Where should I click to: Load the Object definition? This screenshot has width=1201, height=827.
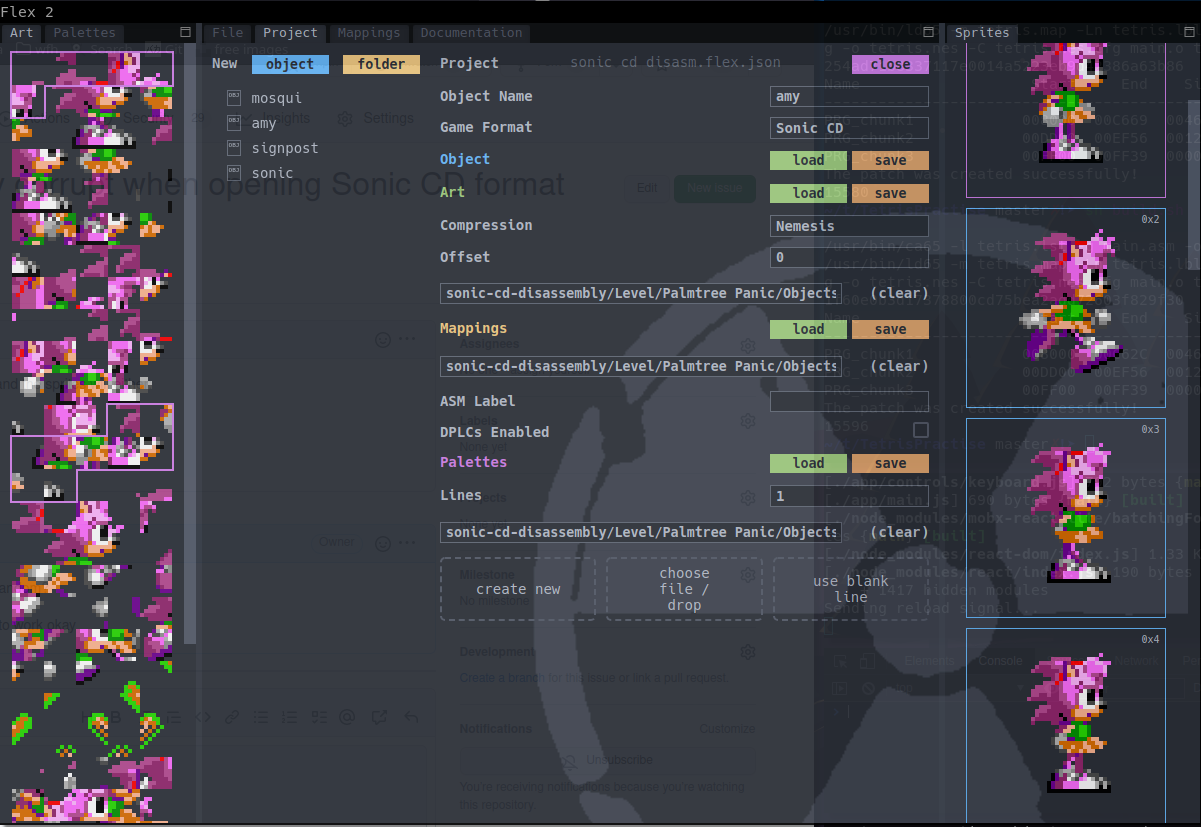tap(808, 160)
